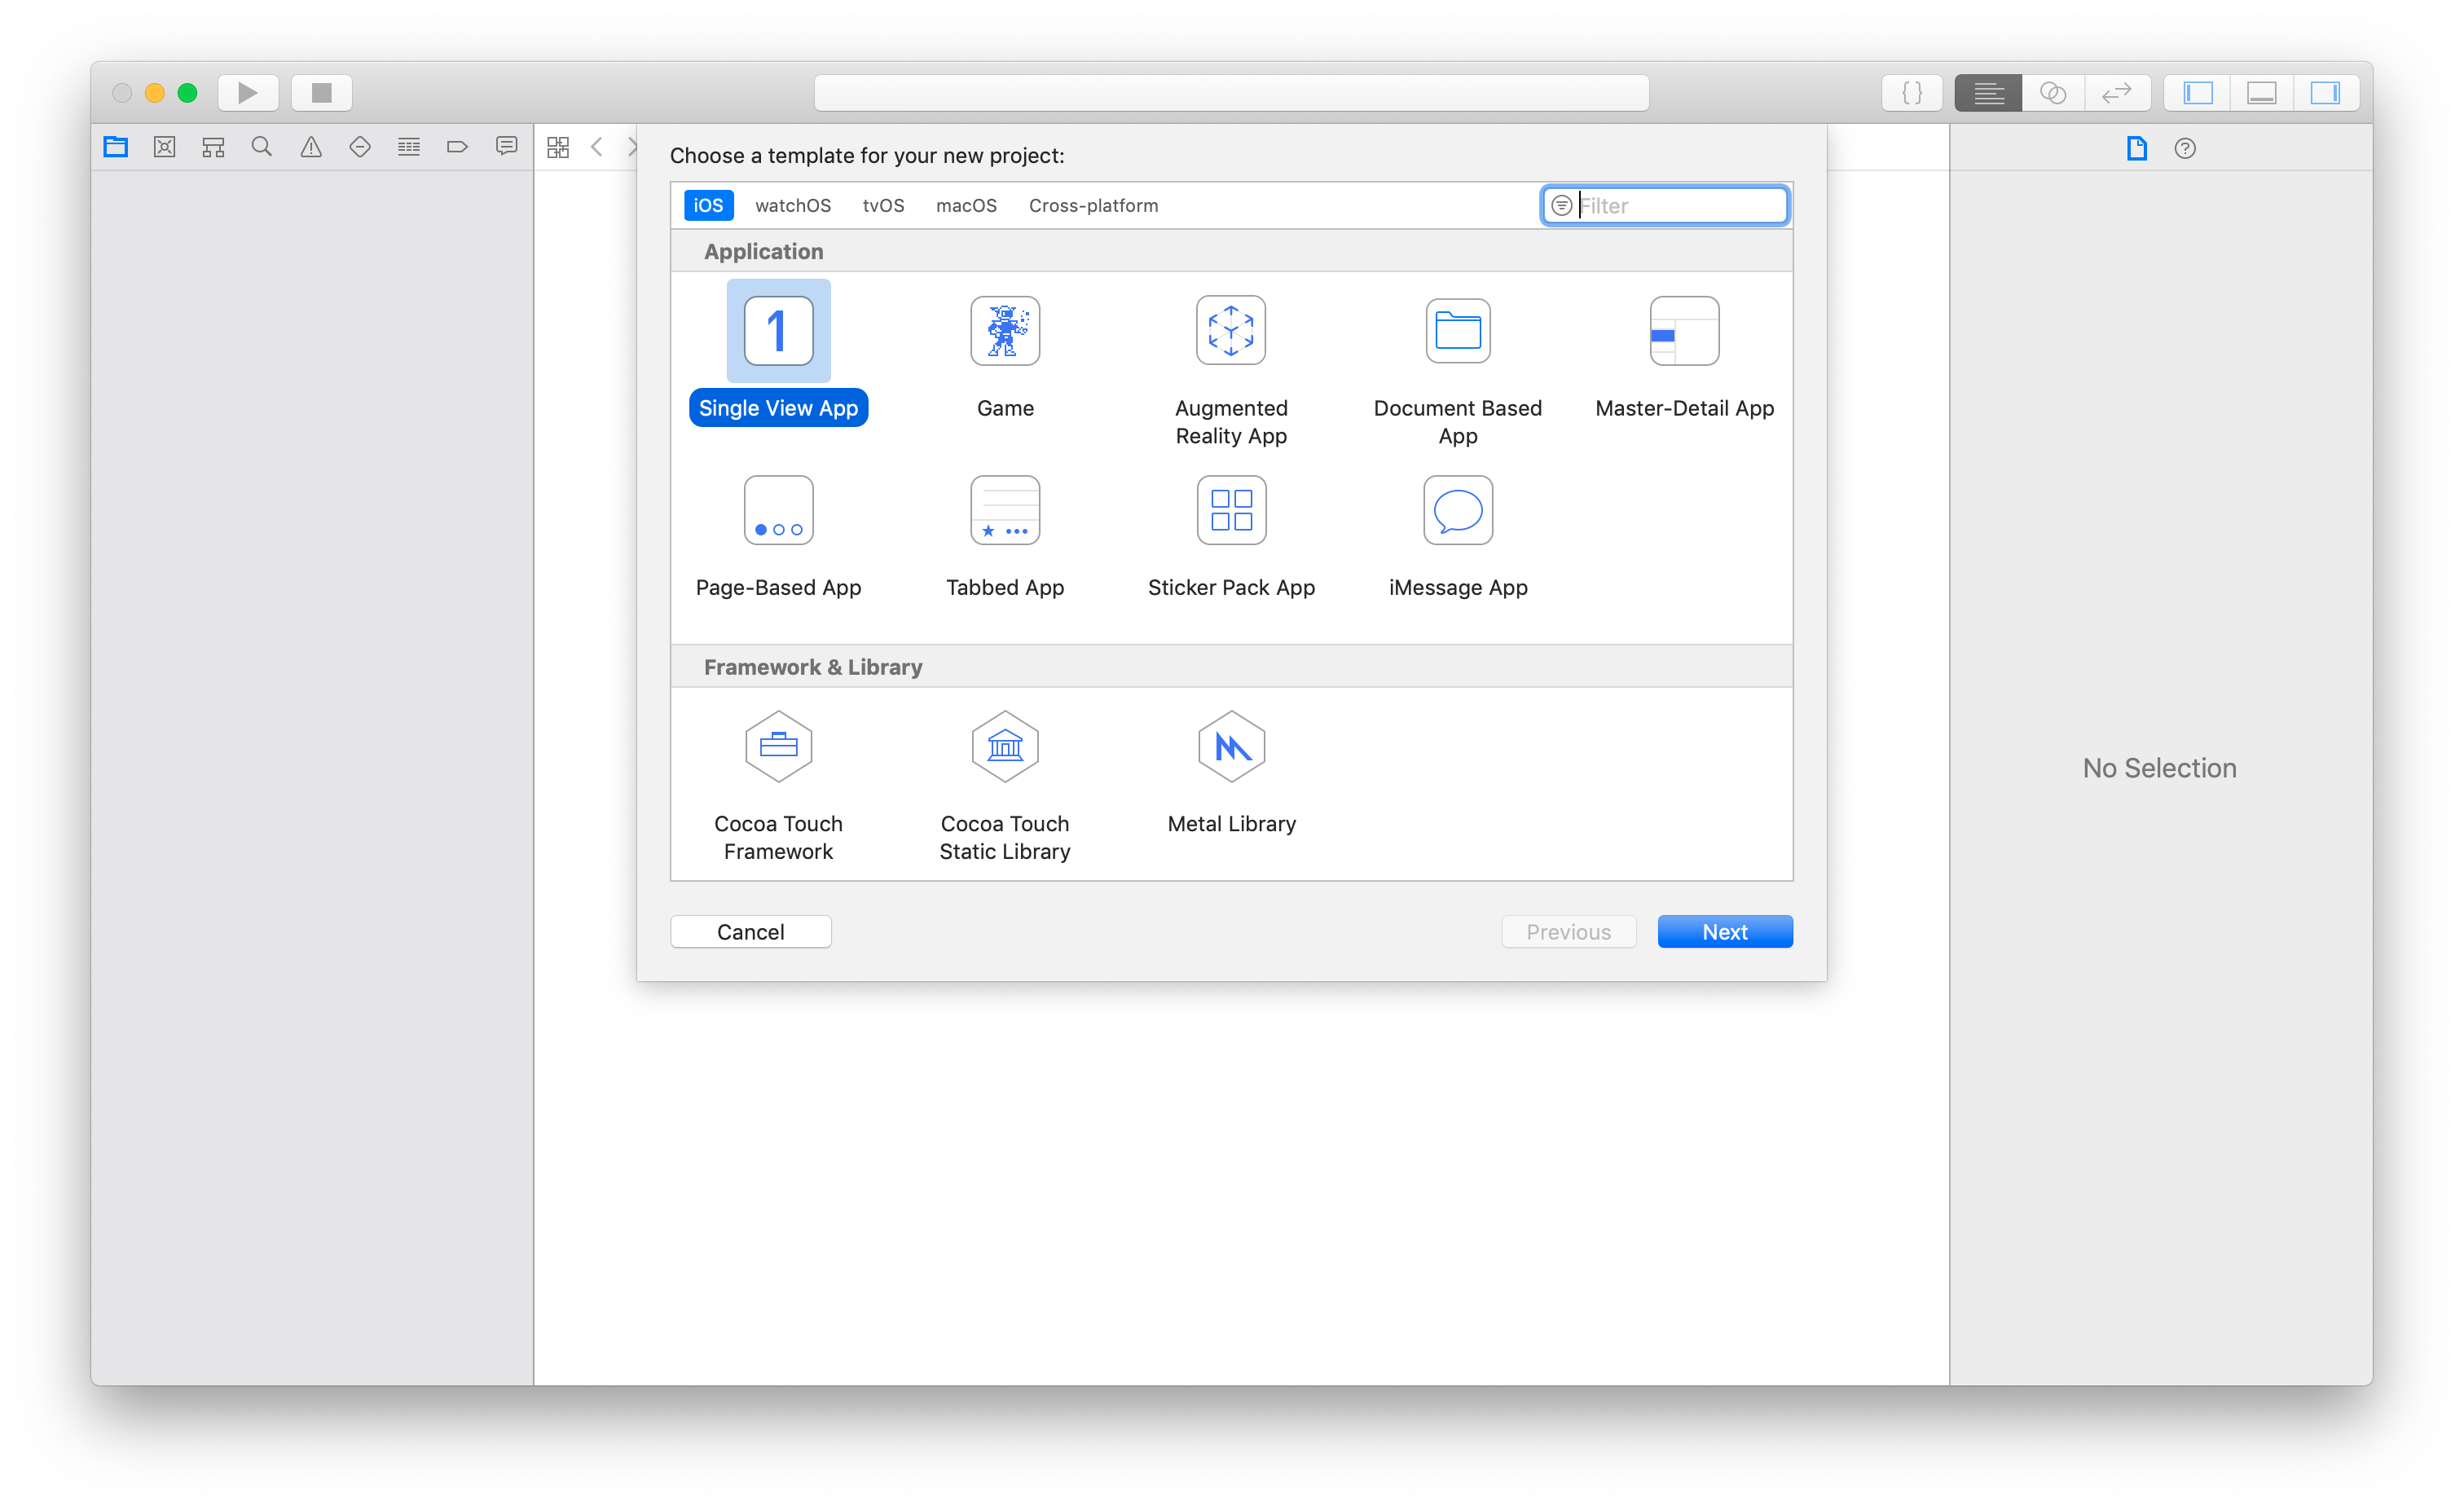The width and height of the screenshot is (2464, 1506).
Task: Open the filter options icon in Filter field
Action: point(1561,206)
